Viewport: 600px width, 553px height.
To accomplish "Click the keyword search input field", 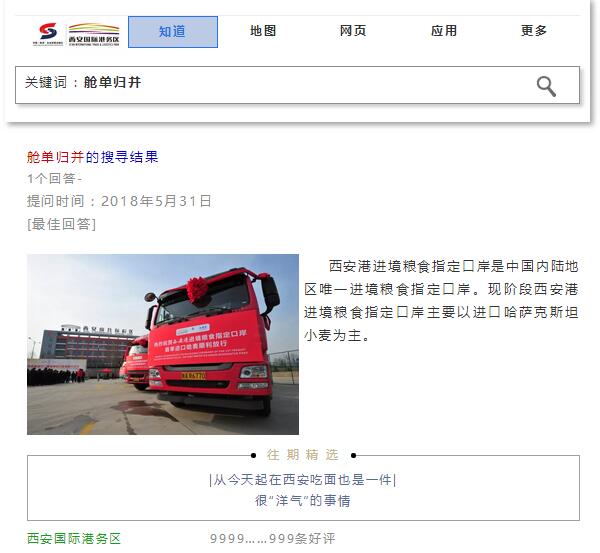I will (297, 85).
